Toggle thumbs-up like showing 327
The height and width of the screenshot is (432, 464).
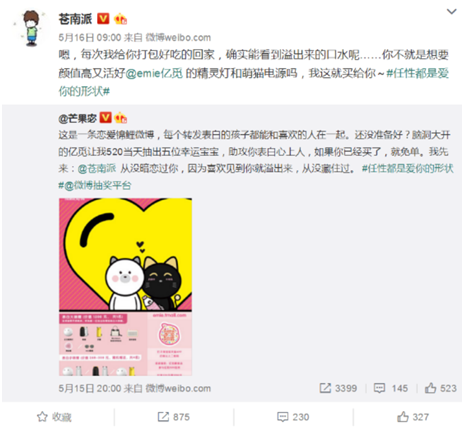point(413,417)
